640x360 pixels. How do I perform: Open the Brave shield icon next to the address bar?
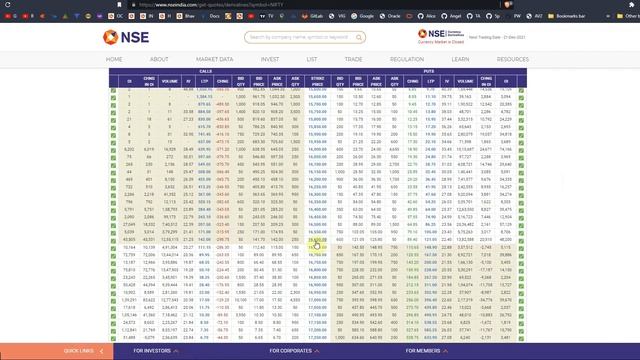(x=508, y=4)
